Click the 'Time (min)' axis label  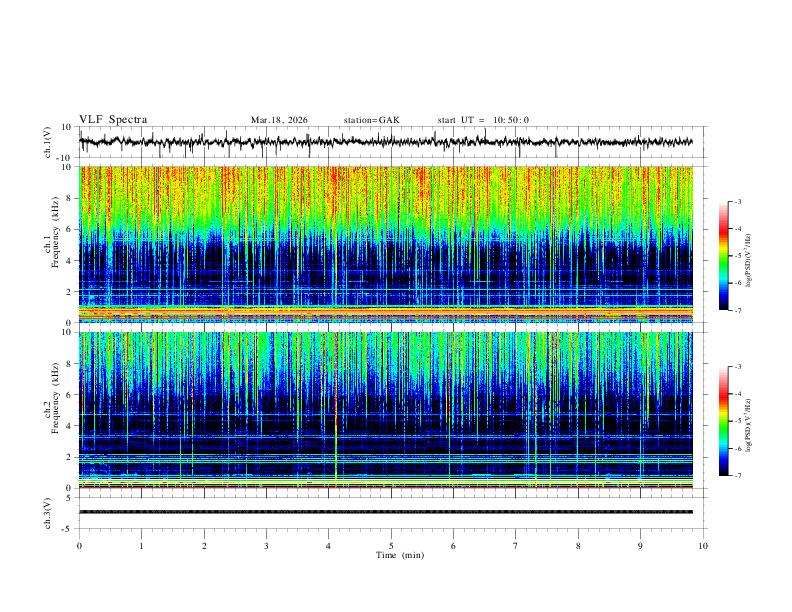click(400, 555)
